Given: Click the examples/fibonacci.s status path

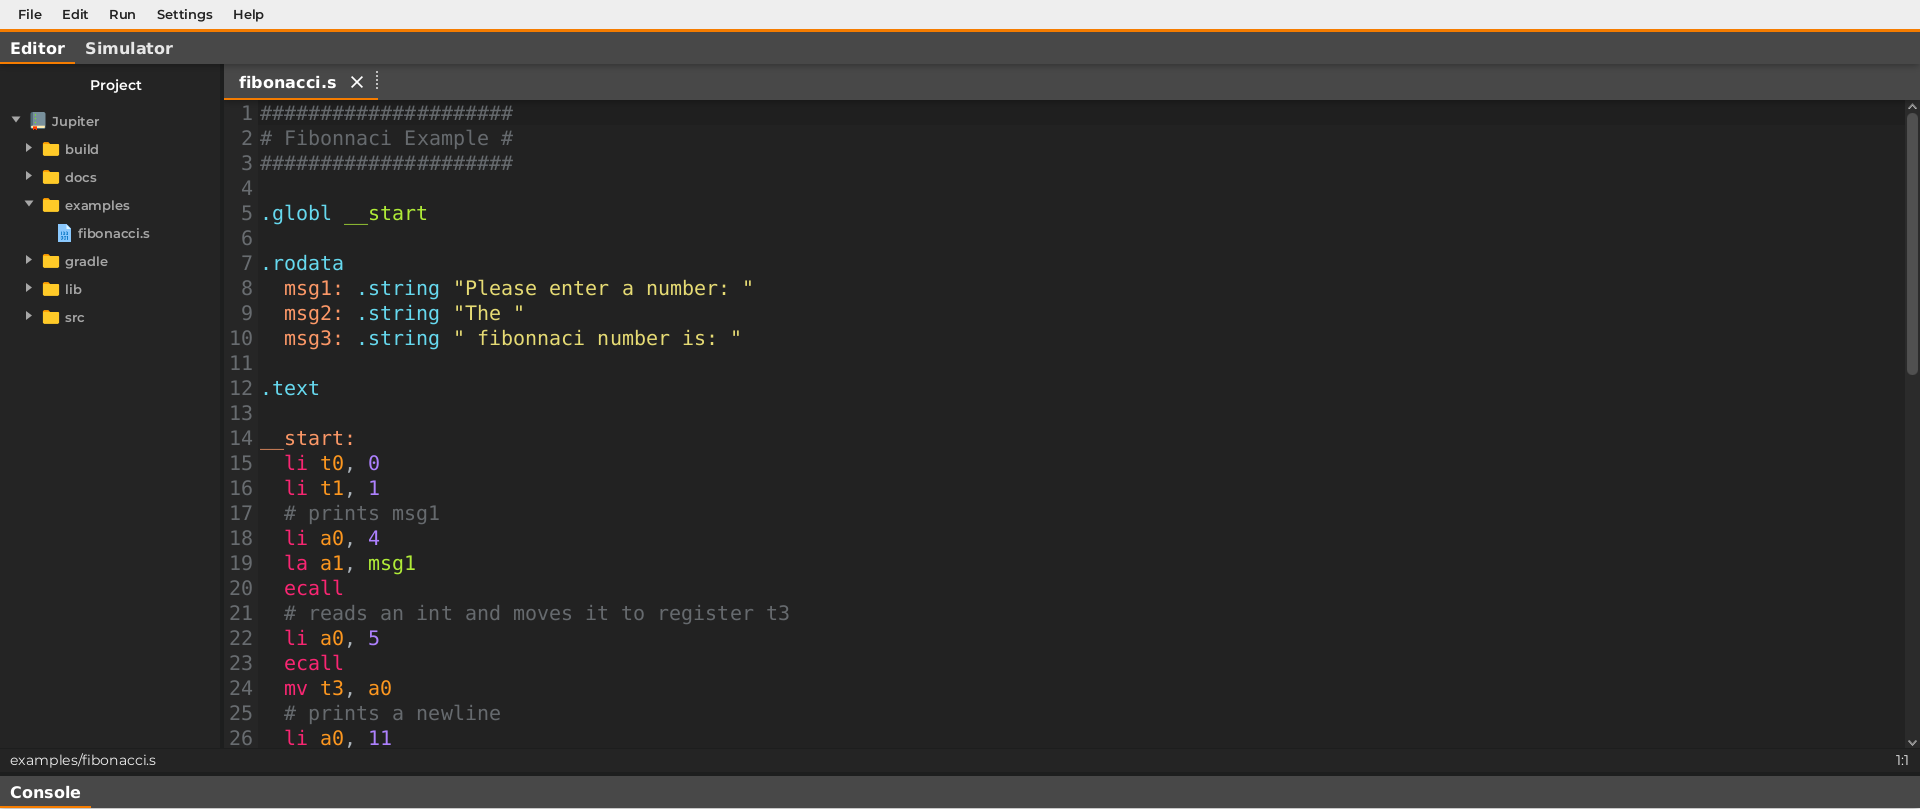Looking at the screenshot, I should coord(83,760).
